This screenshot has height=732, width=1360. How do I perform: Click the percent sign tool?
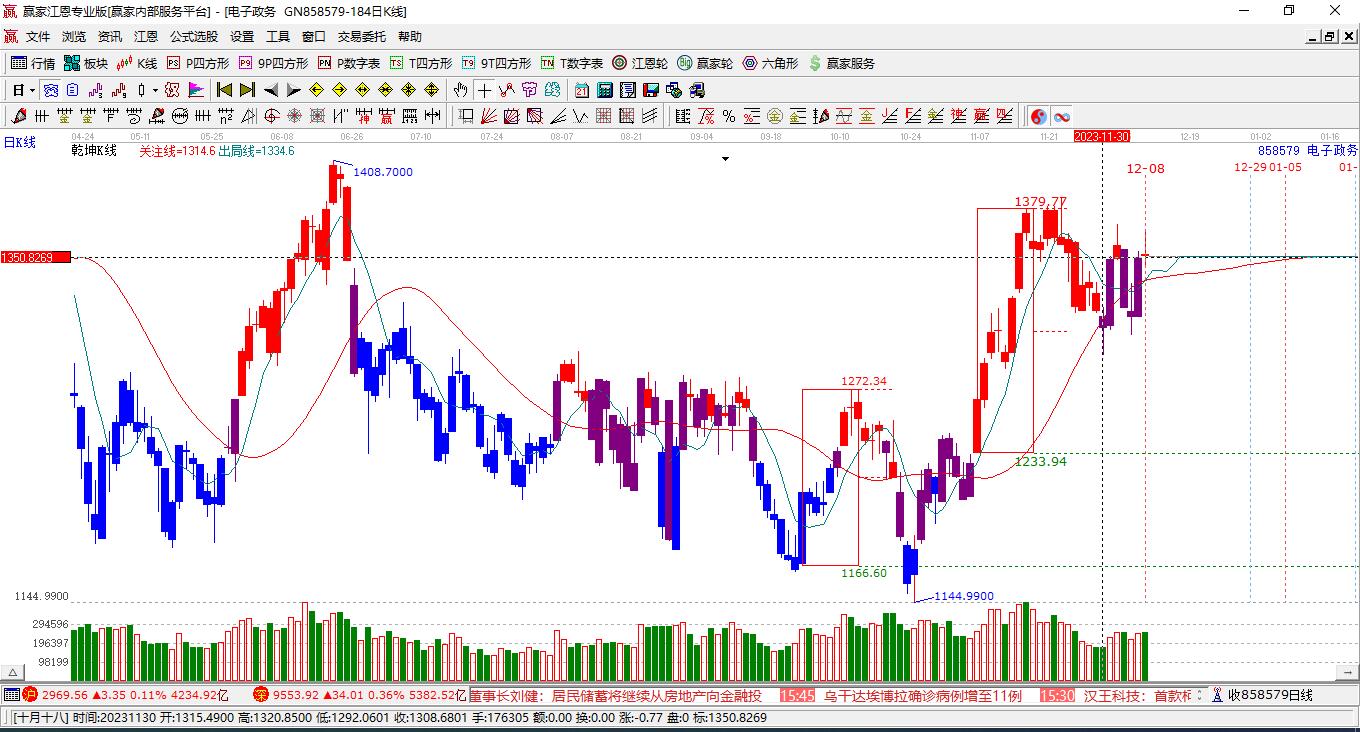(728, 116)
